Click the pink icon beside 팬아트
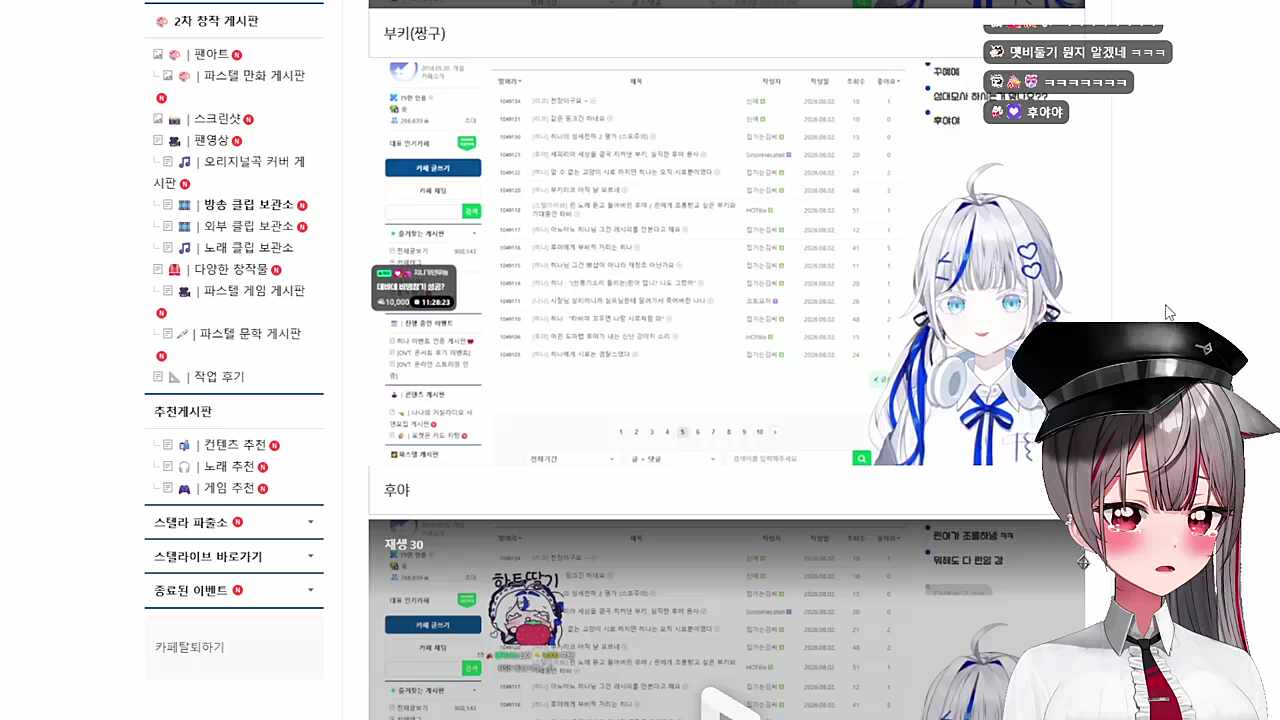The width and height of the screenshot is (1280, 720). 174,54
